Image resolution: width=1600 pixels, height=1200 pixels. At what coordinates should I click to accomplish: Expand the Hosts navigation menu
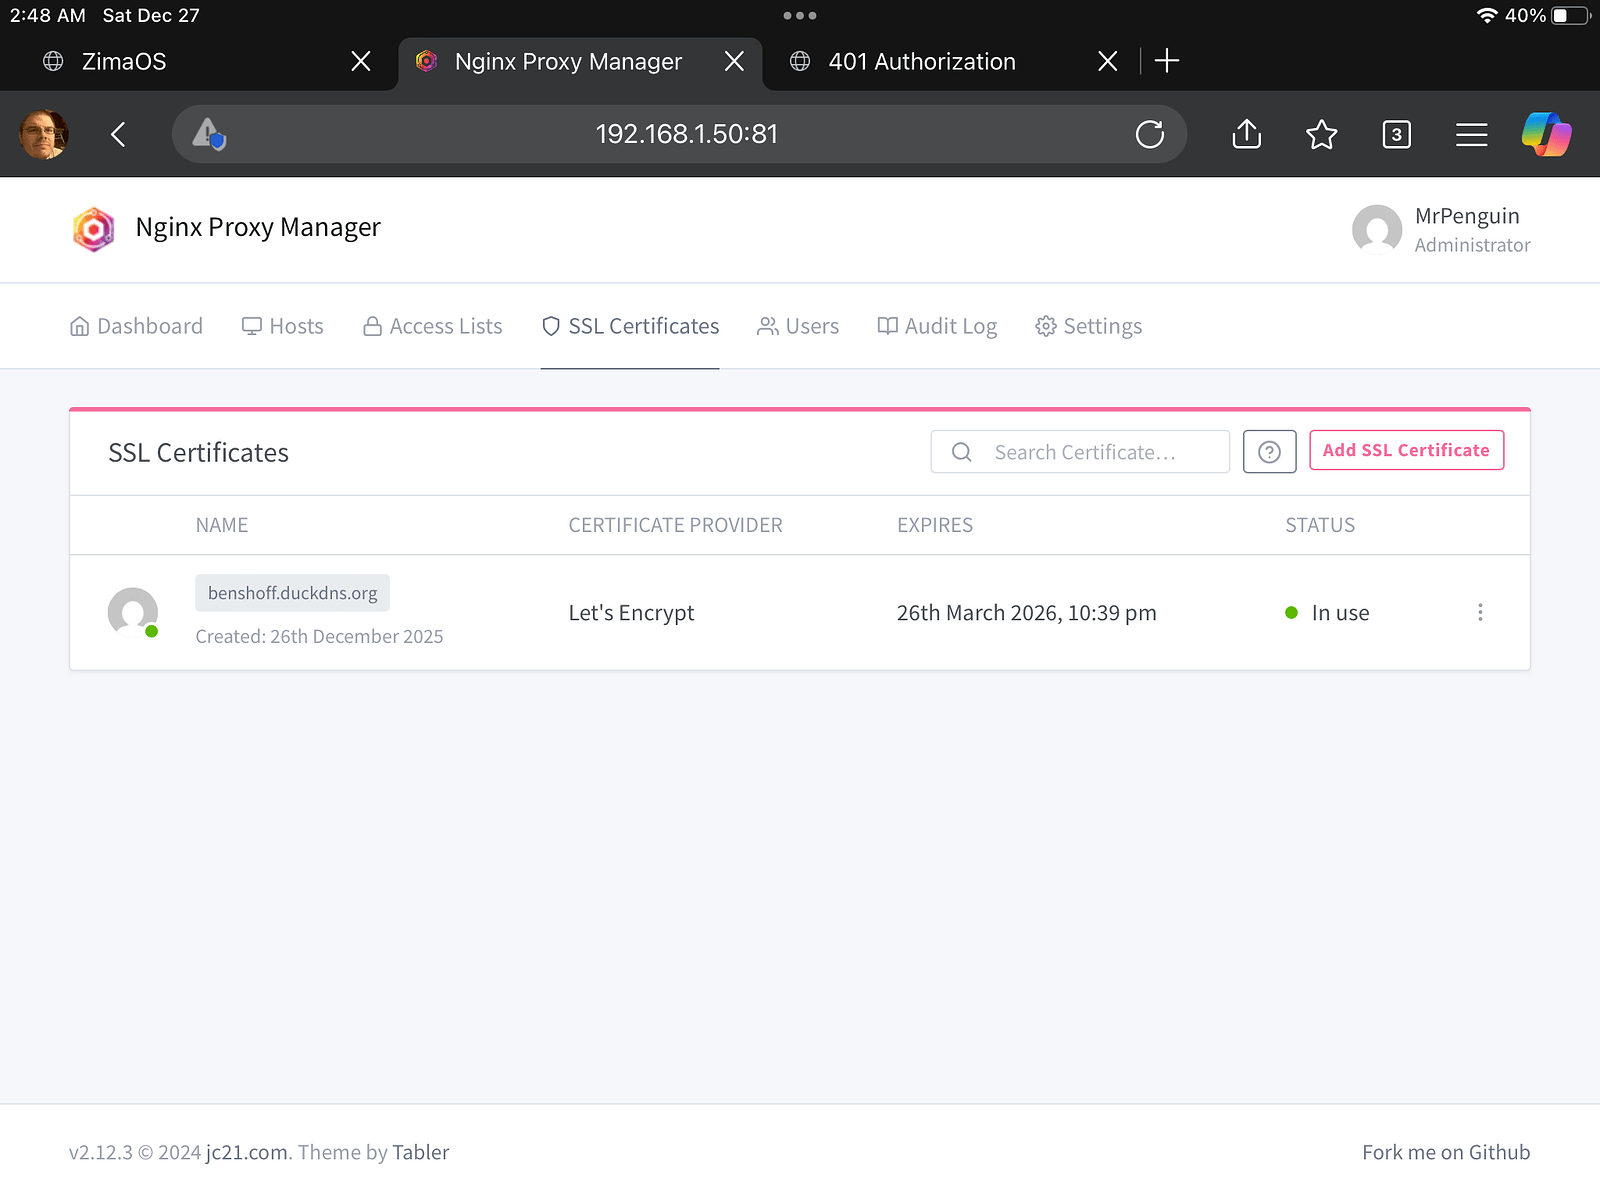pos(283,326)
